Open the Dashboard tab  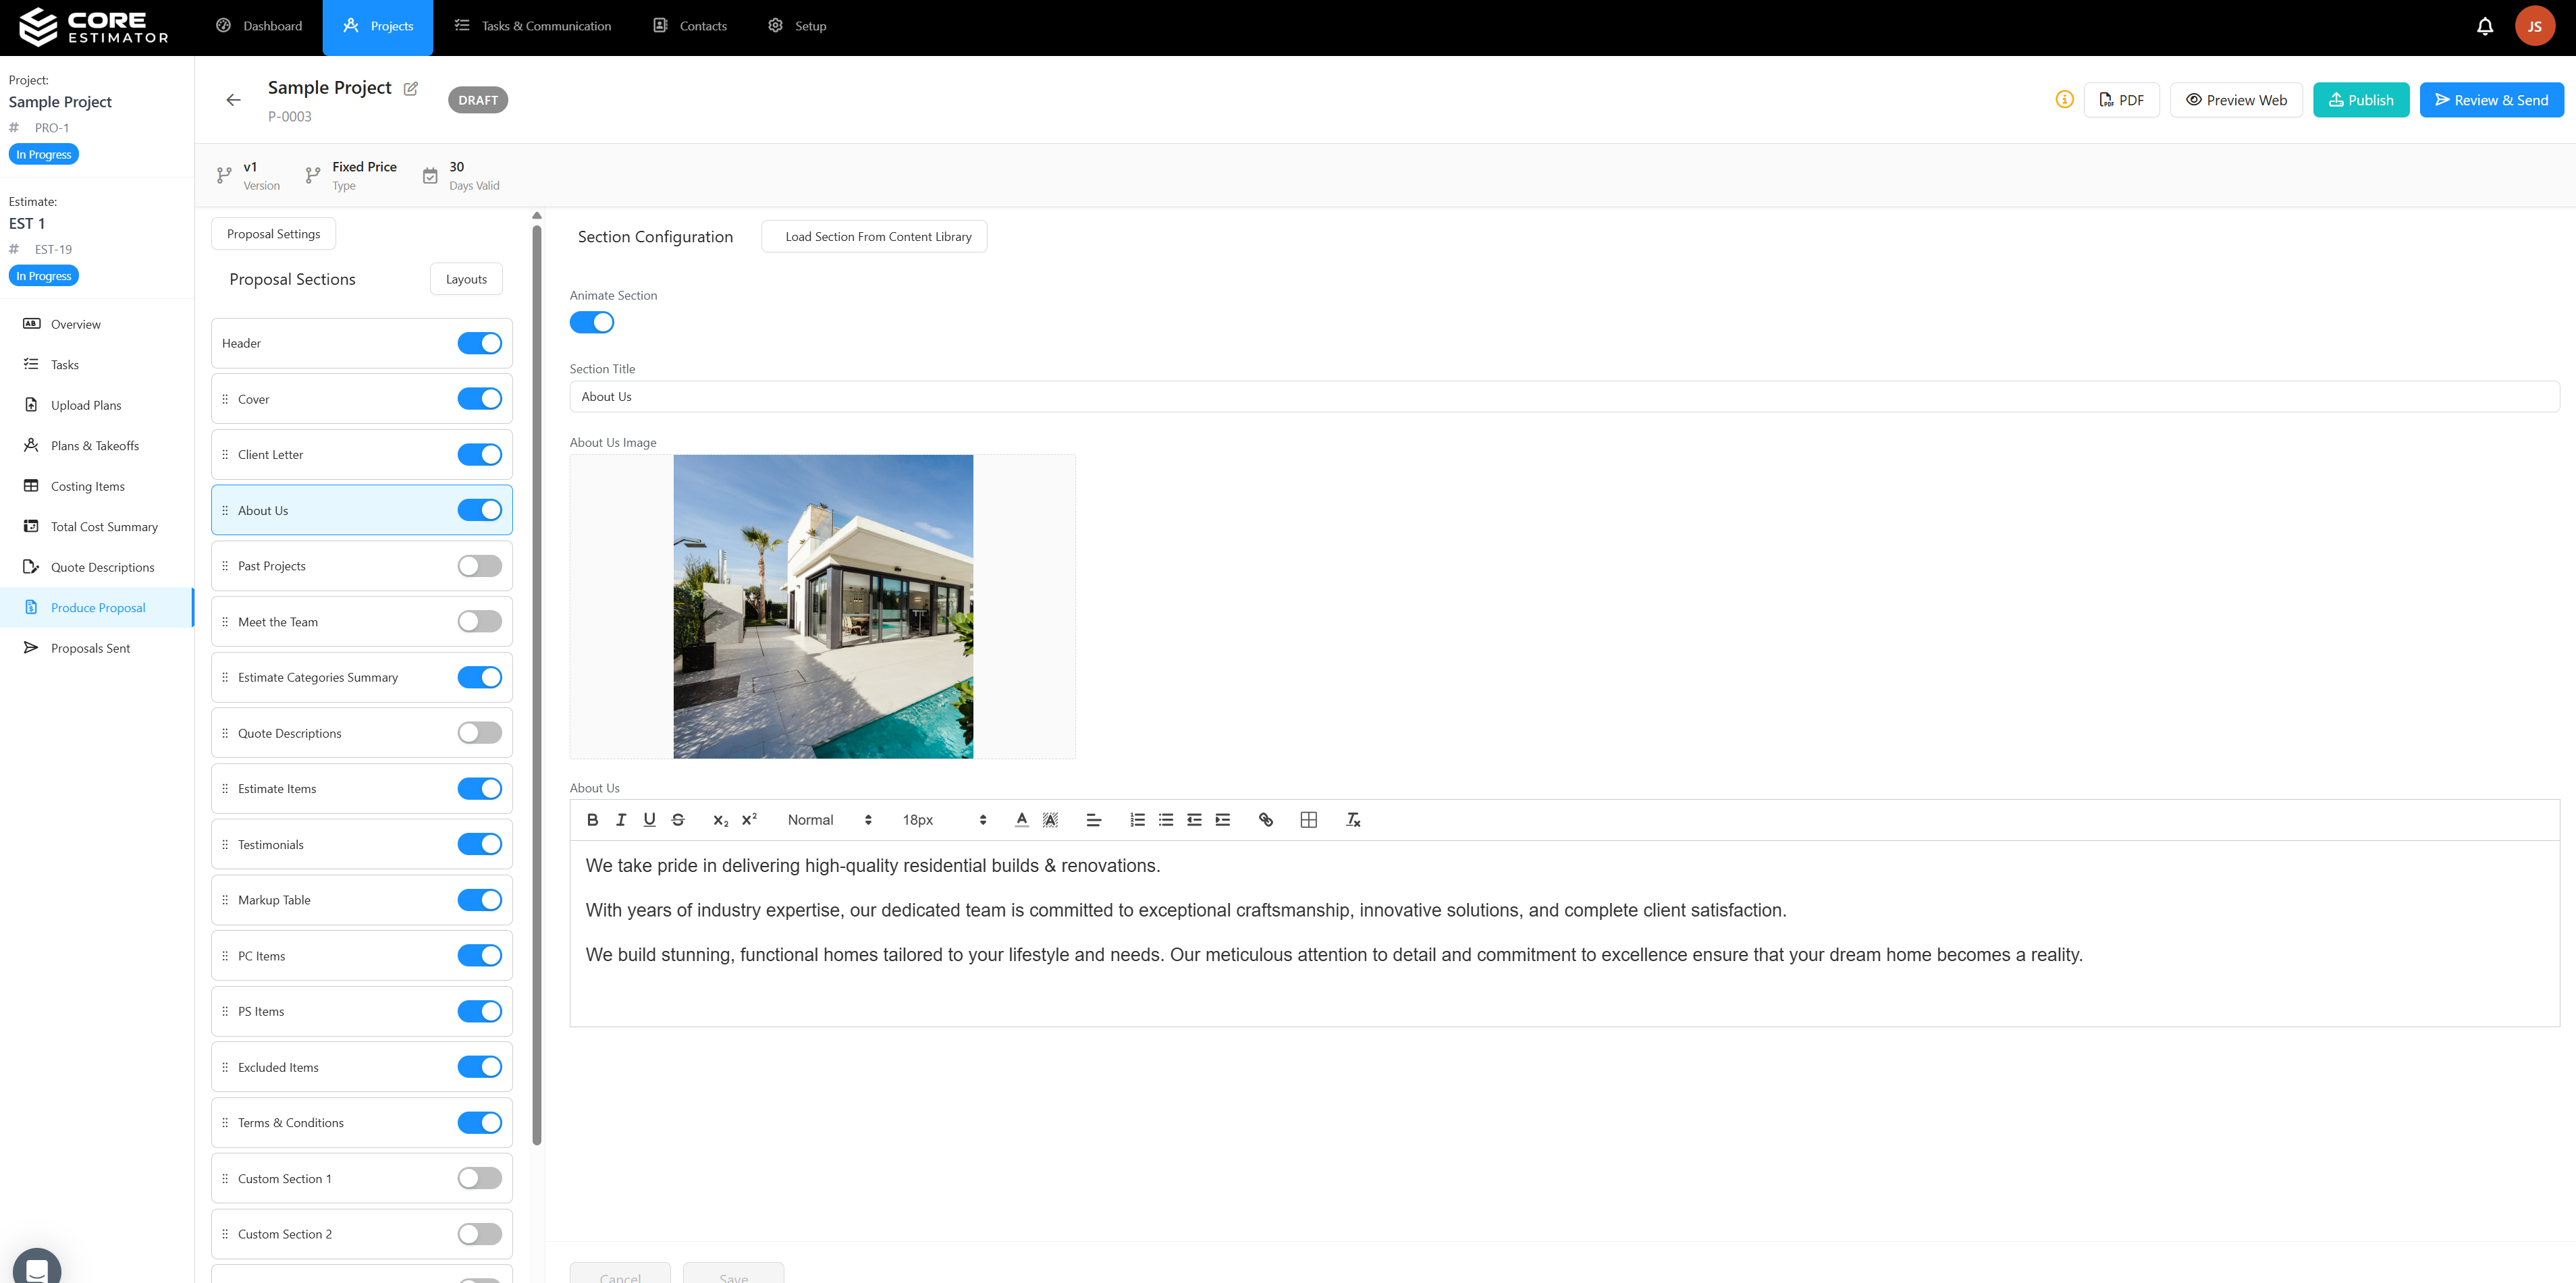(x=259, y=27)
